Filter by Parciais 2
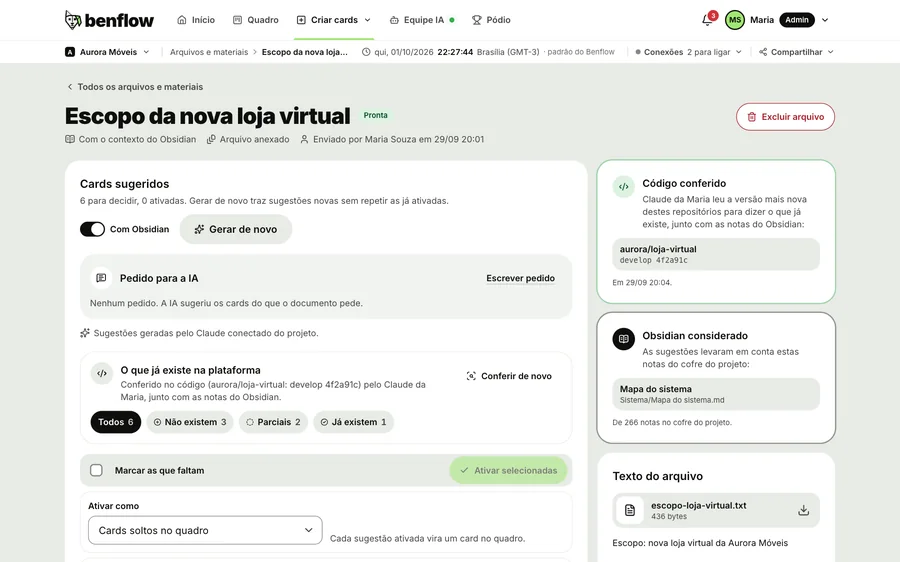The height and width of the screenshot is (562, 900). tap(273, 422)
